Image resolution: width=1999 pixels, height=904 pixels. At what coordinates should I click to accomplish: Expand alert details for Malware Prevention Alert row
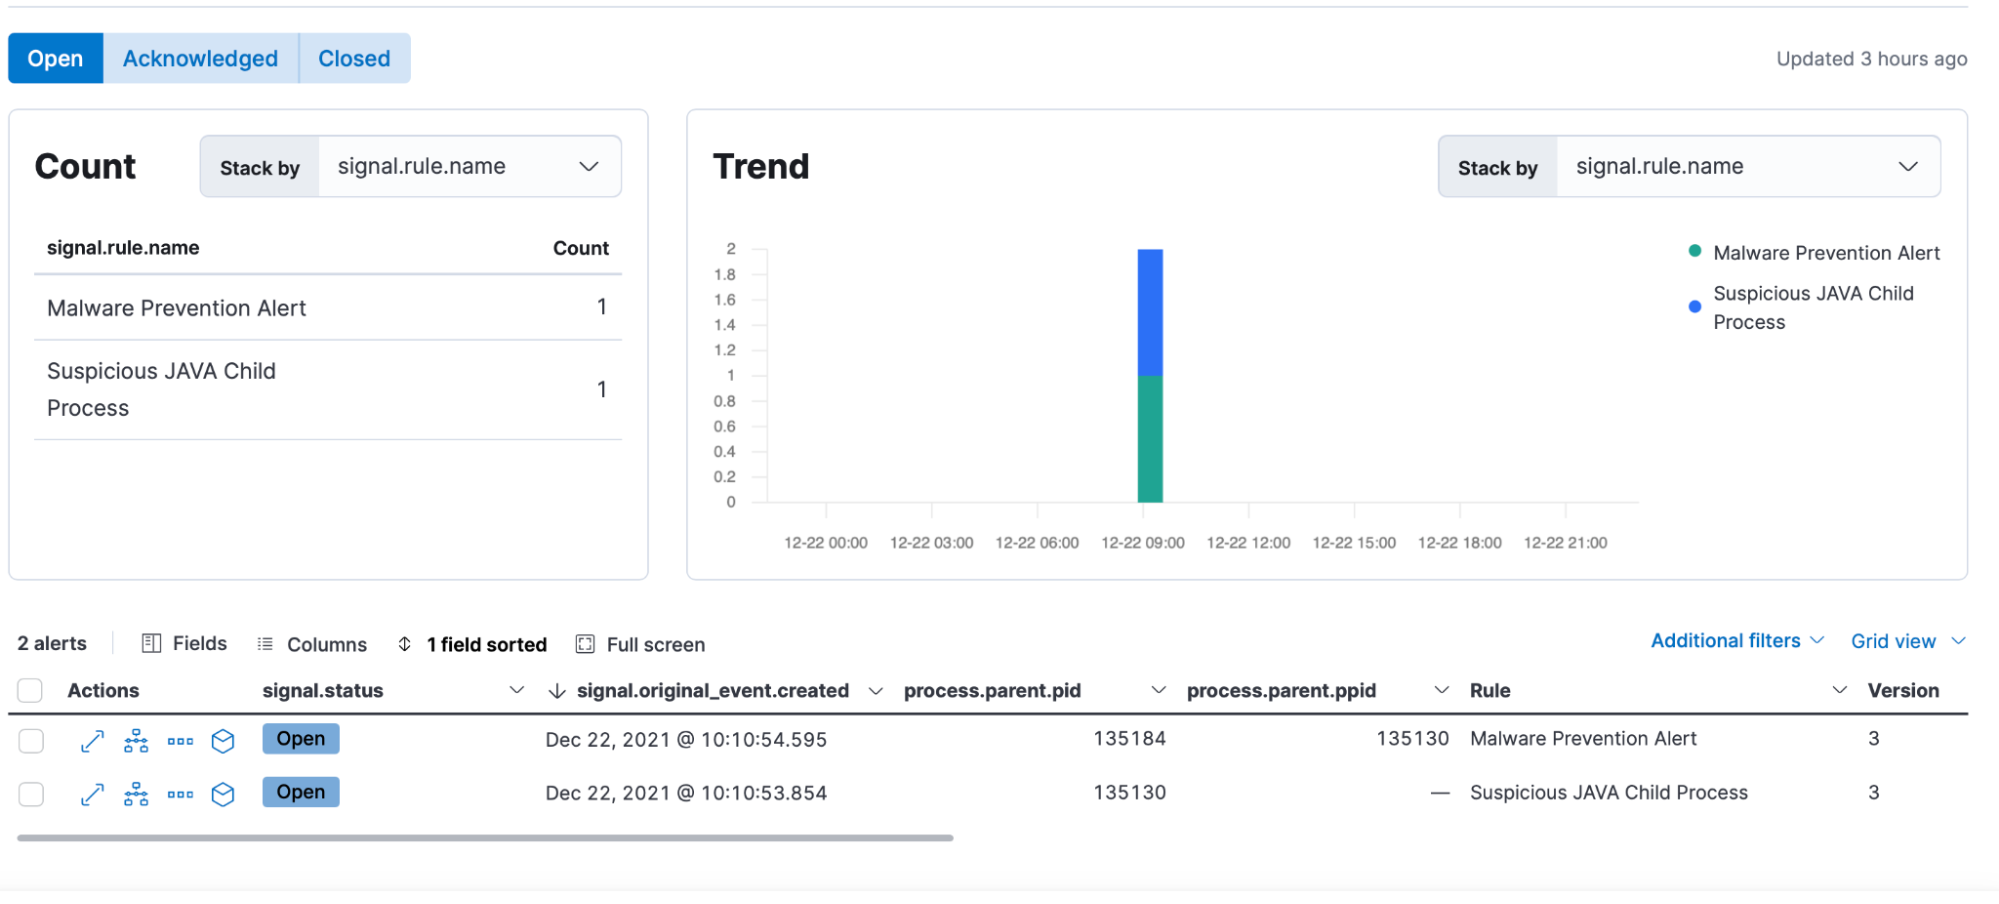point(92,741)
